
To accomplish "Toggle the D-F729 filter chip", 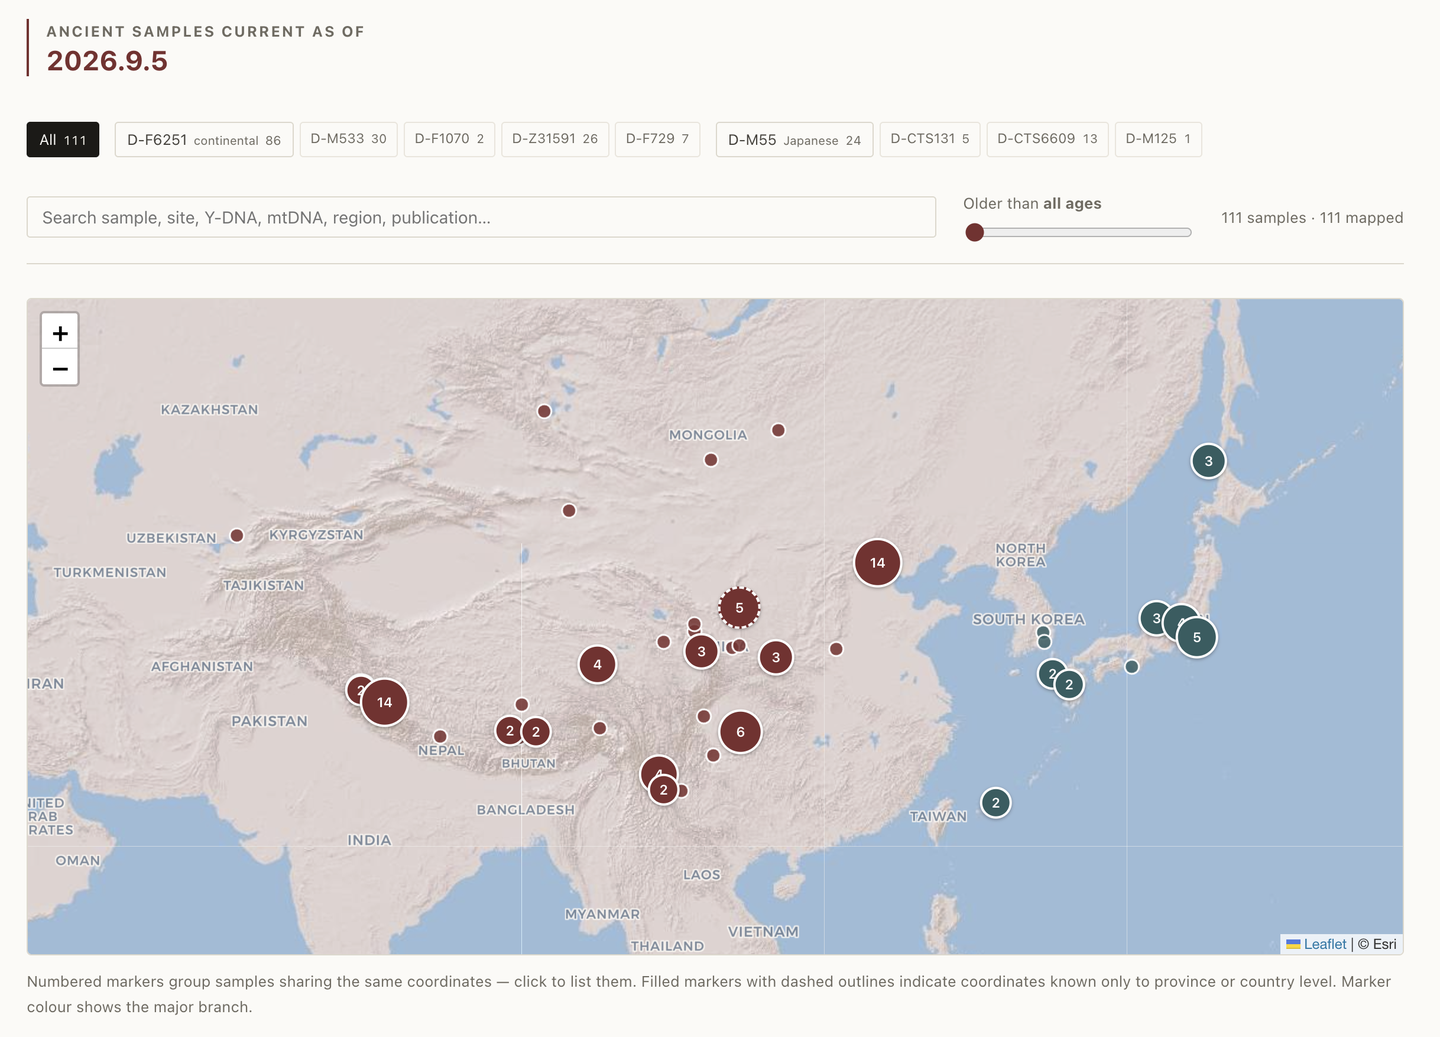I will tap(657, 139).
